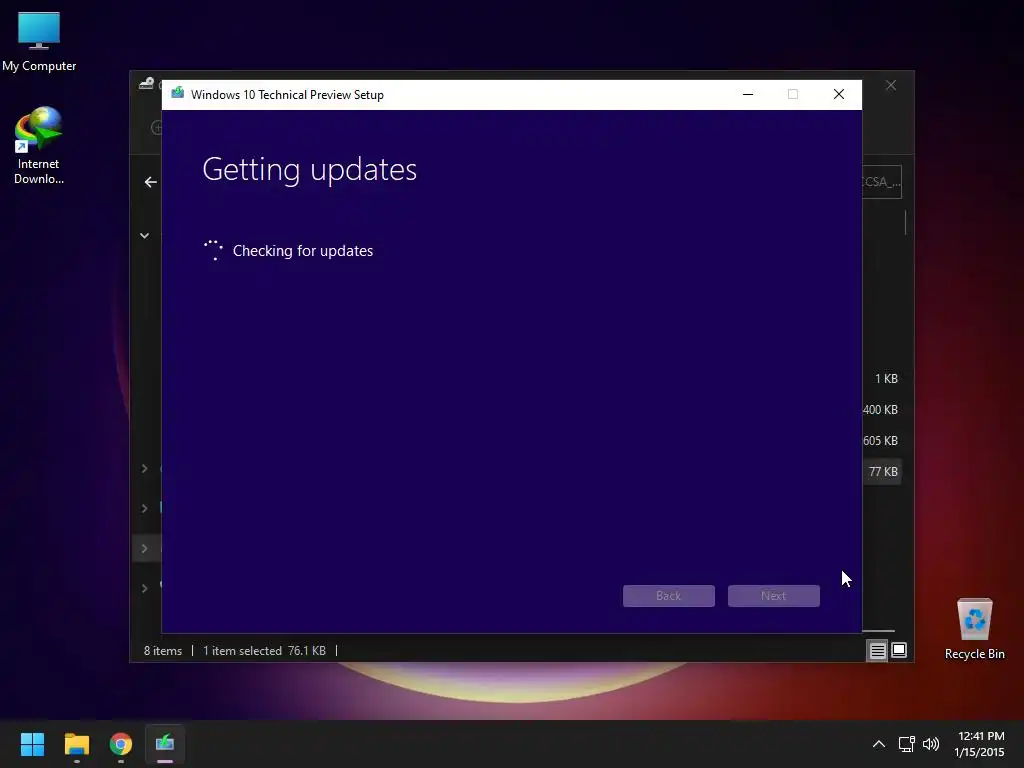
Task: Switch Explorer to details view
Action: 878,650
